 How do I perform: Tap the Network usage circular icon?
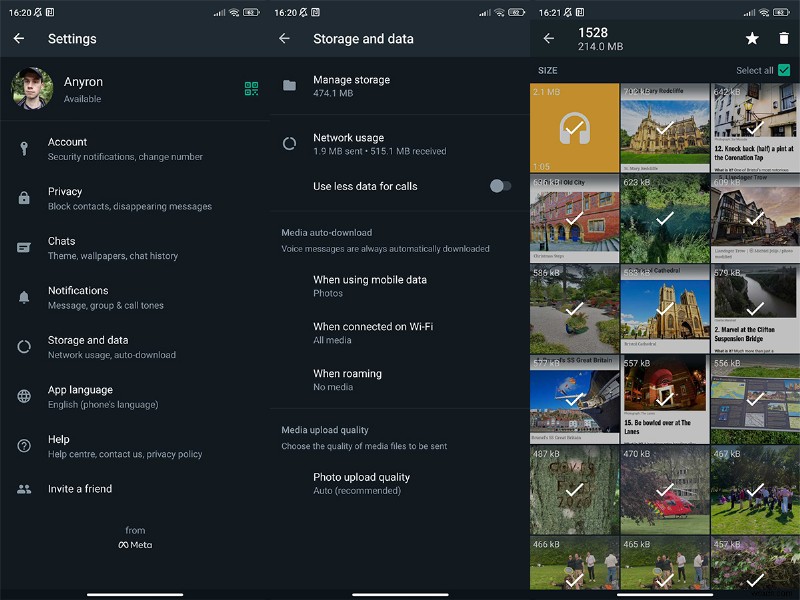coord(288,143)
